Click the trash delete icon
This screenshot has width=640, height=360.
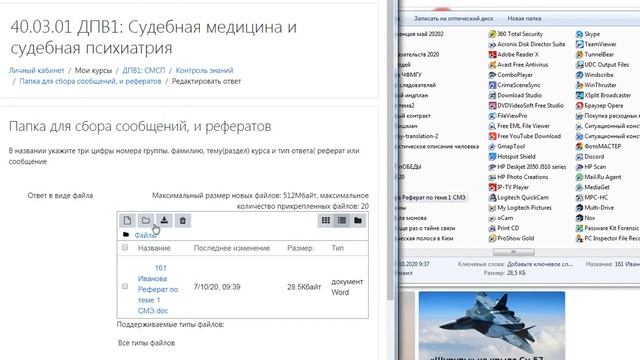pyautogui.click(x=182, y=220)
